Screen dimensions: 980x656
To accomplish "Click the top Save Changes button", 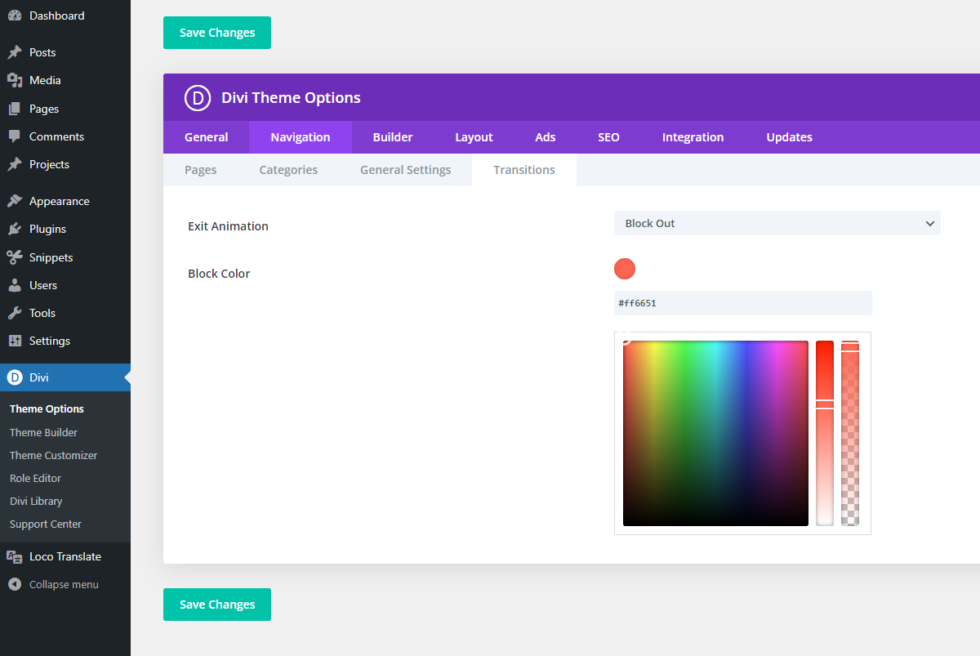I will [216, 32].
